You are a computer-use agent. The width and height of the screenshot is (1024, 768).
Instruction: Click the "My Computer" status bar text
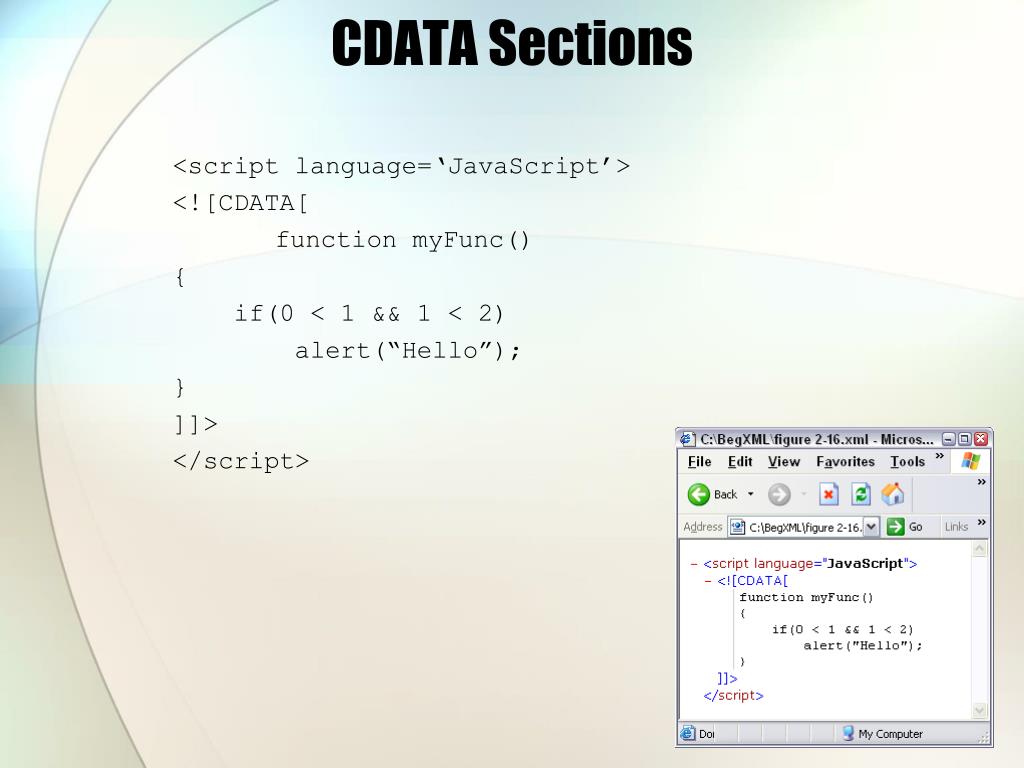890,734
